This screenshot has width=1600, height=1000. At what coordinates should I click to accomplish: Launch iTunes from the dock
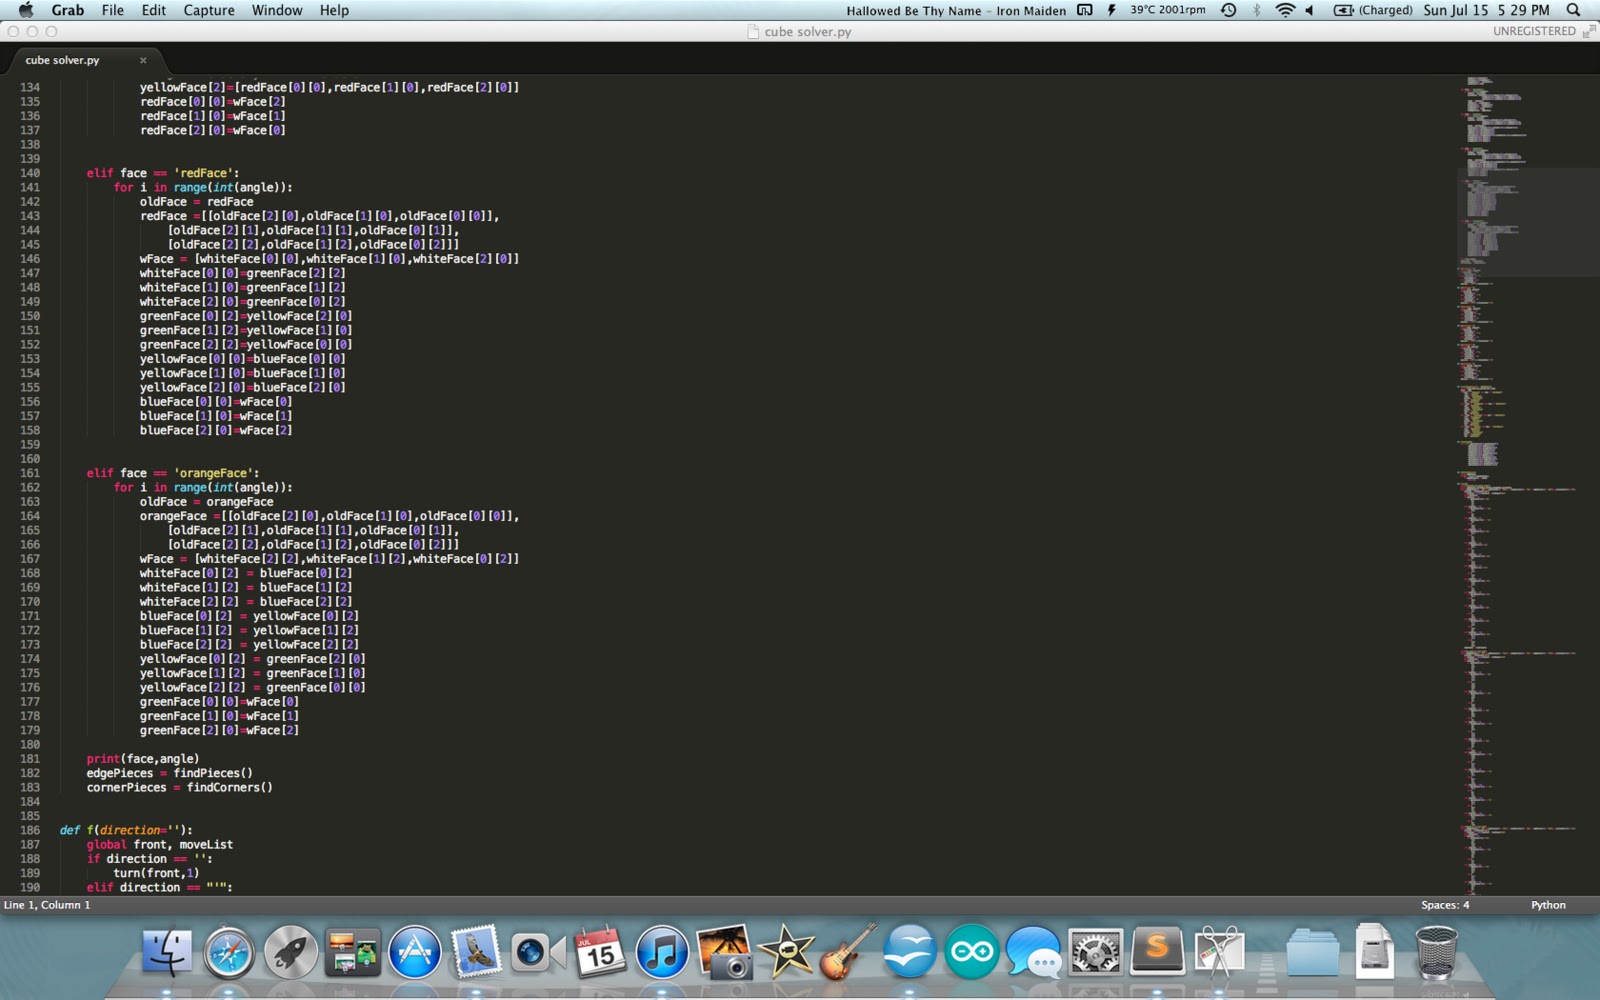(x=662, y=951)
